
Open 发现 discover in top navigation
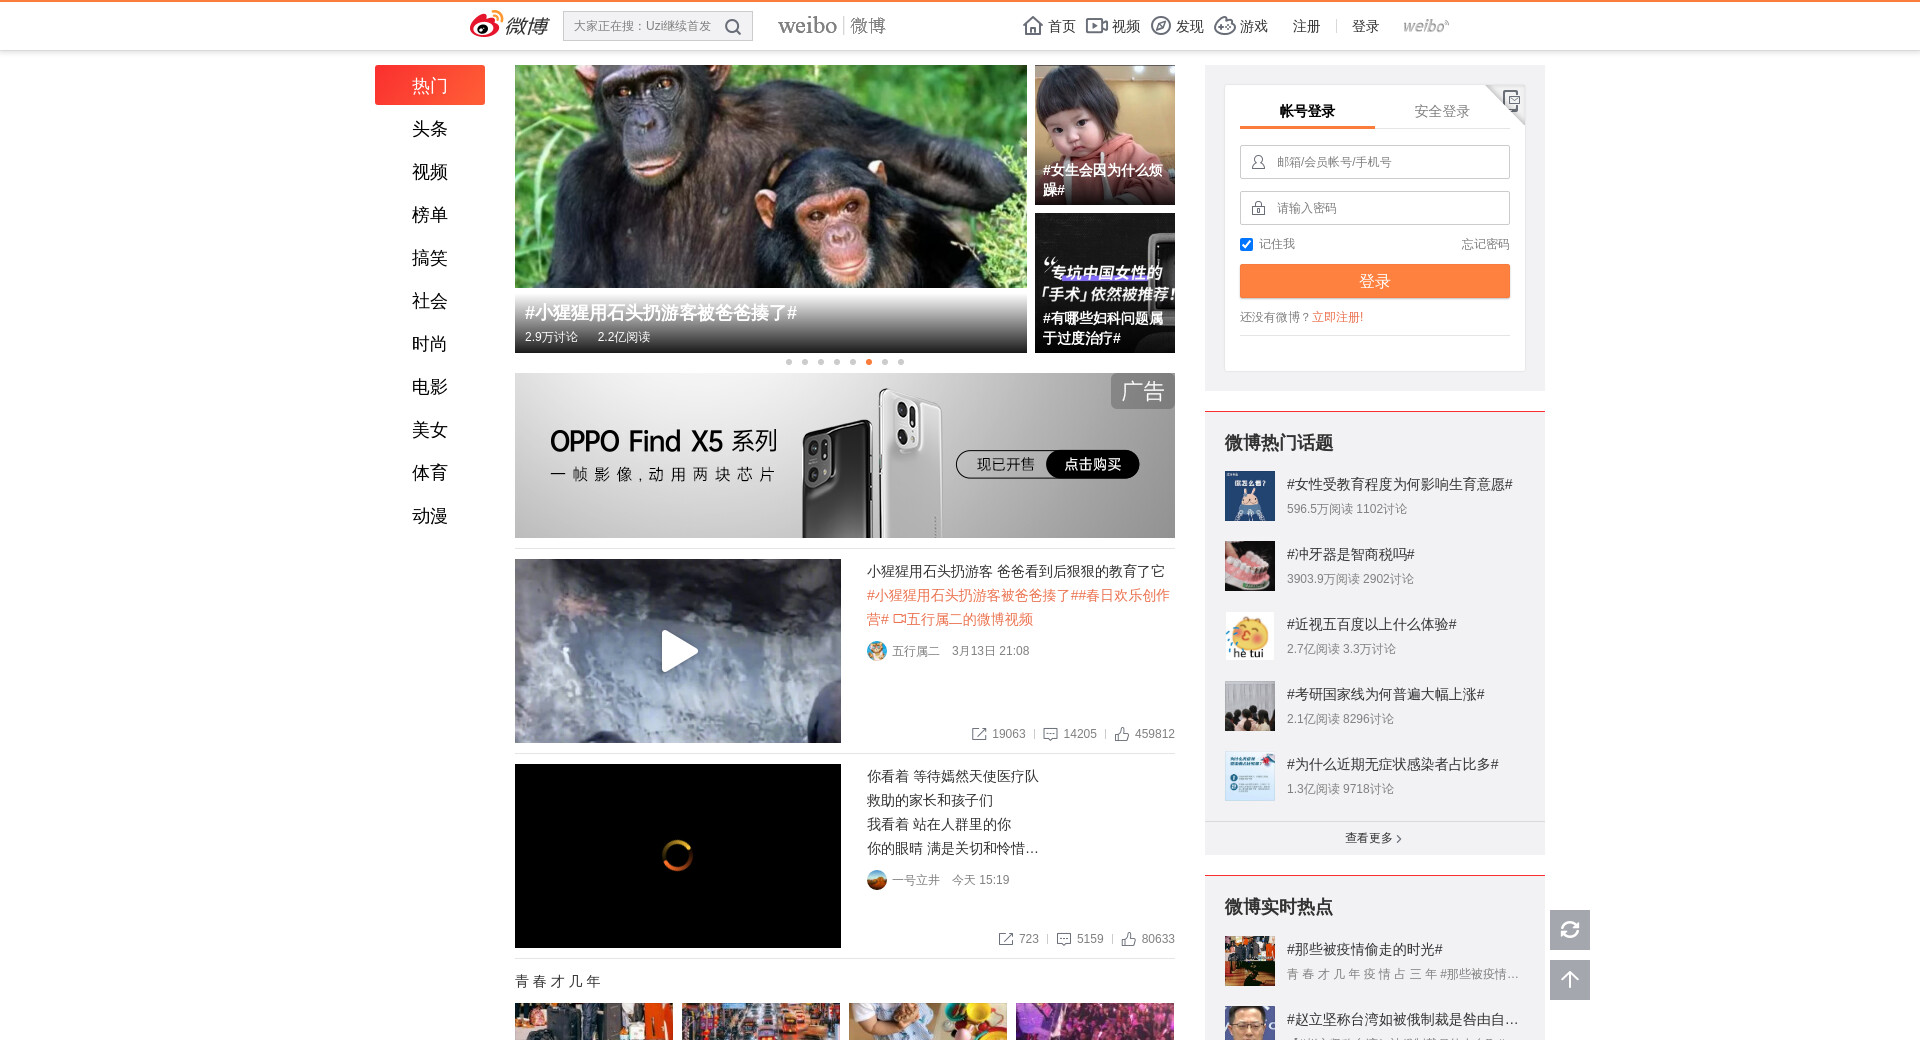pyautogui.click(x=1177, y=26)
